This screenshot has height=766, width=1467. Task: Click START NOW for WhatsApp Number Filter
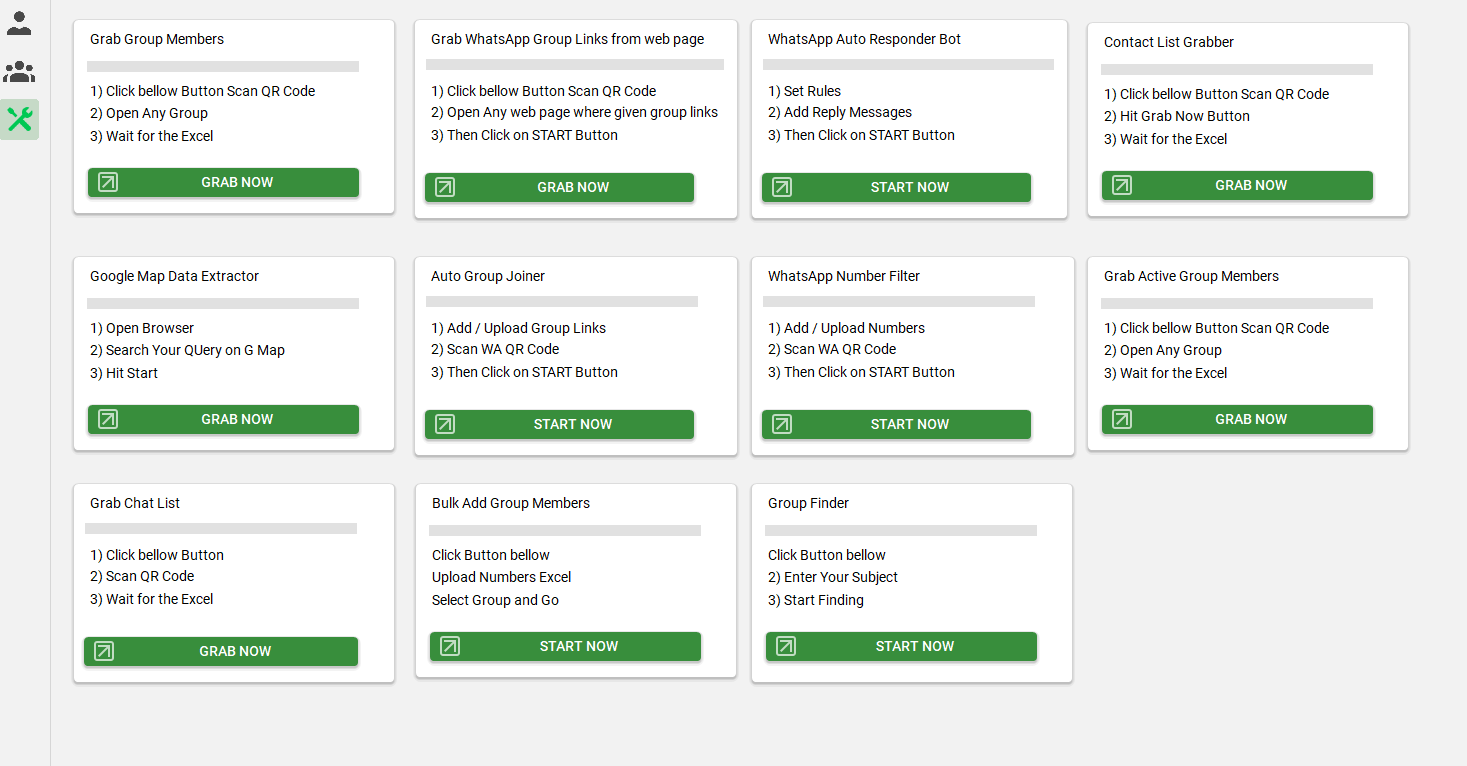point(896,424)
